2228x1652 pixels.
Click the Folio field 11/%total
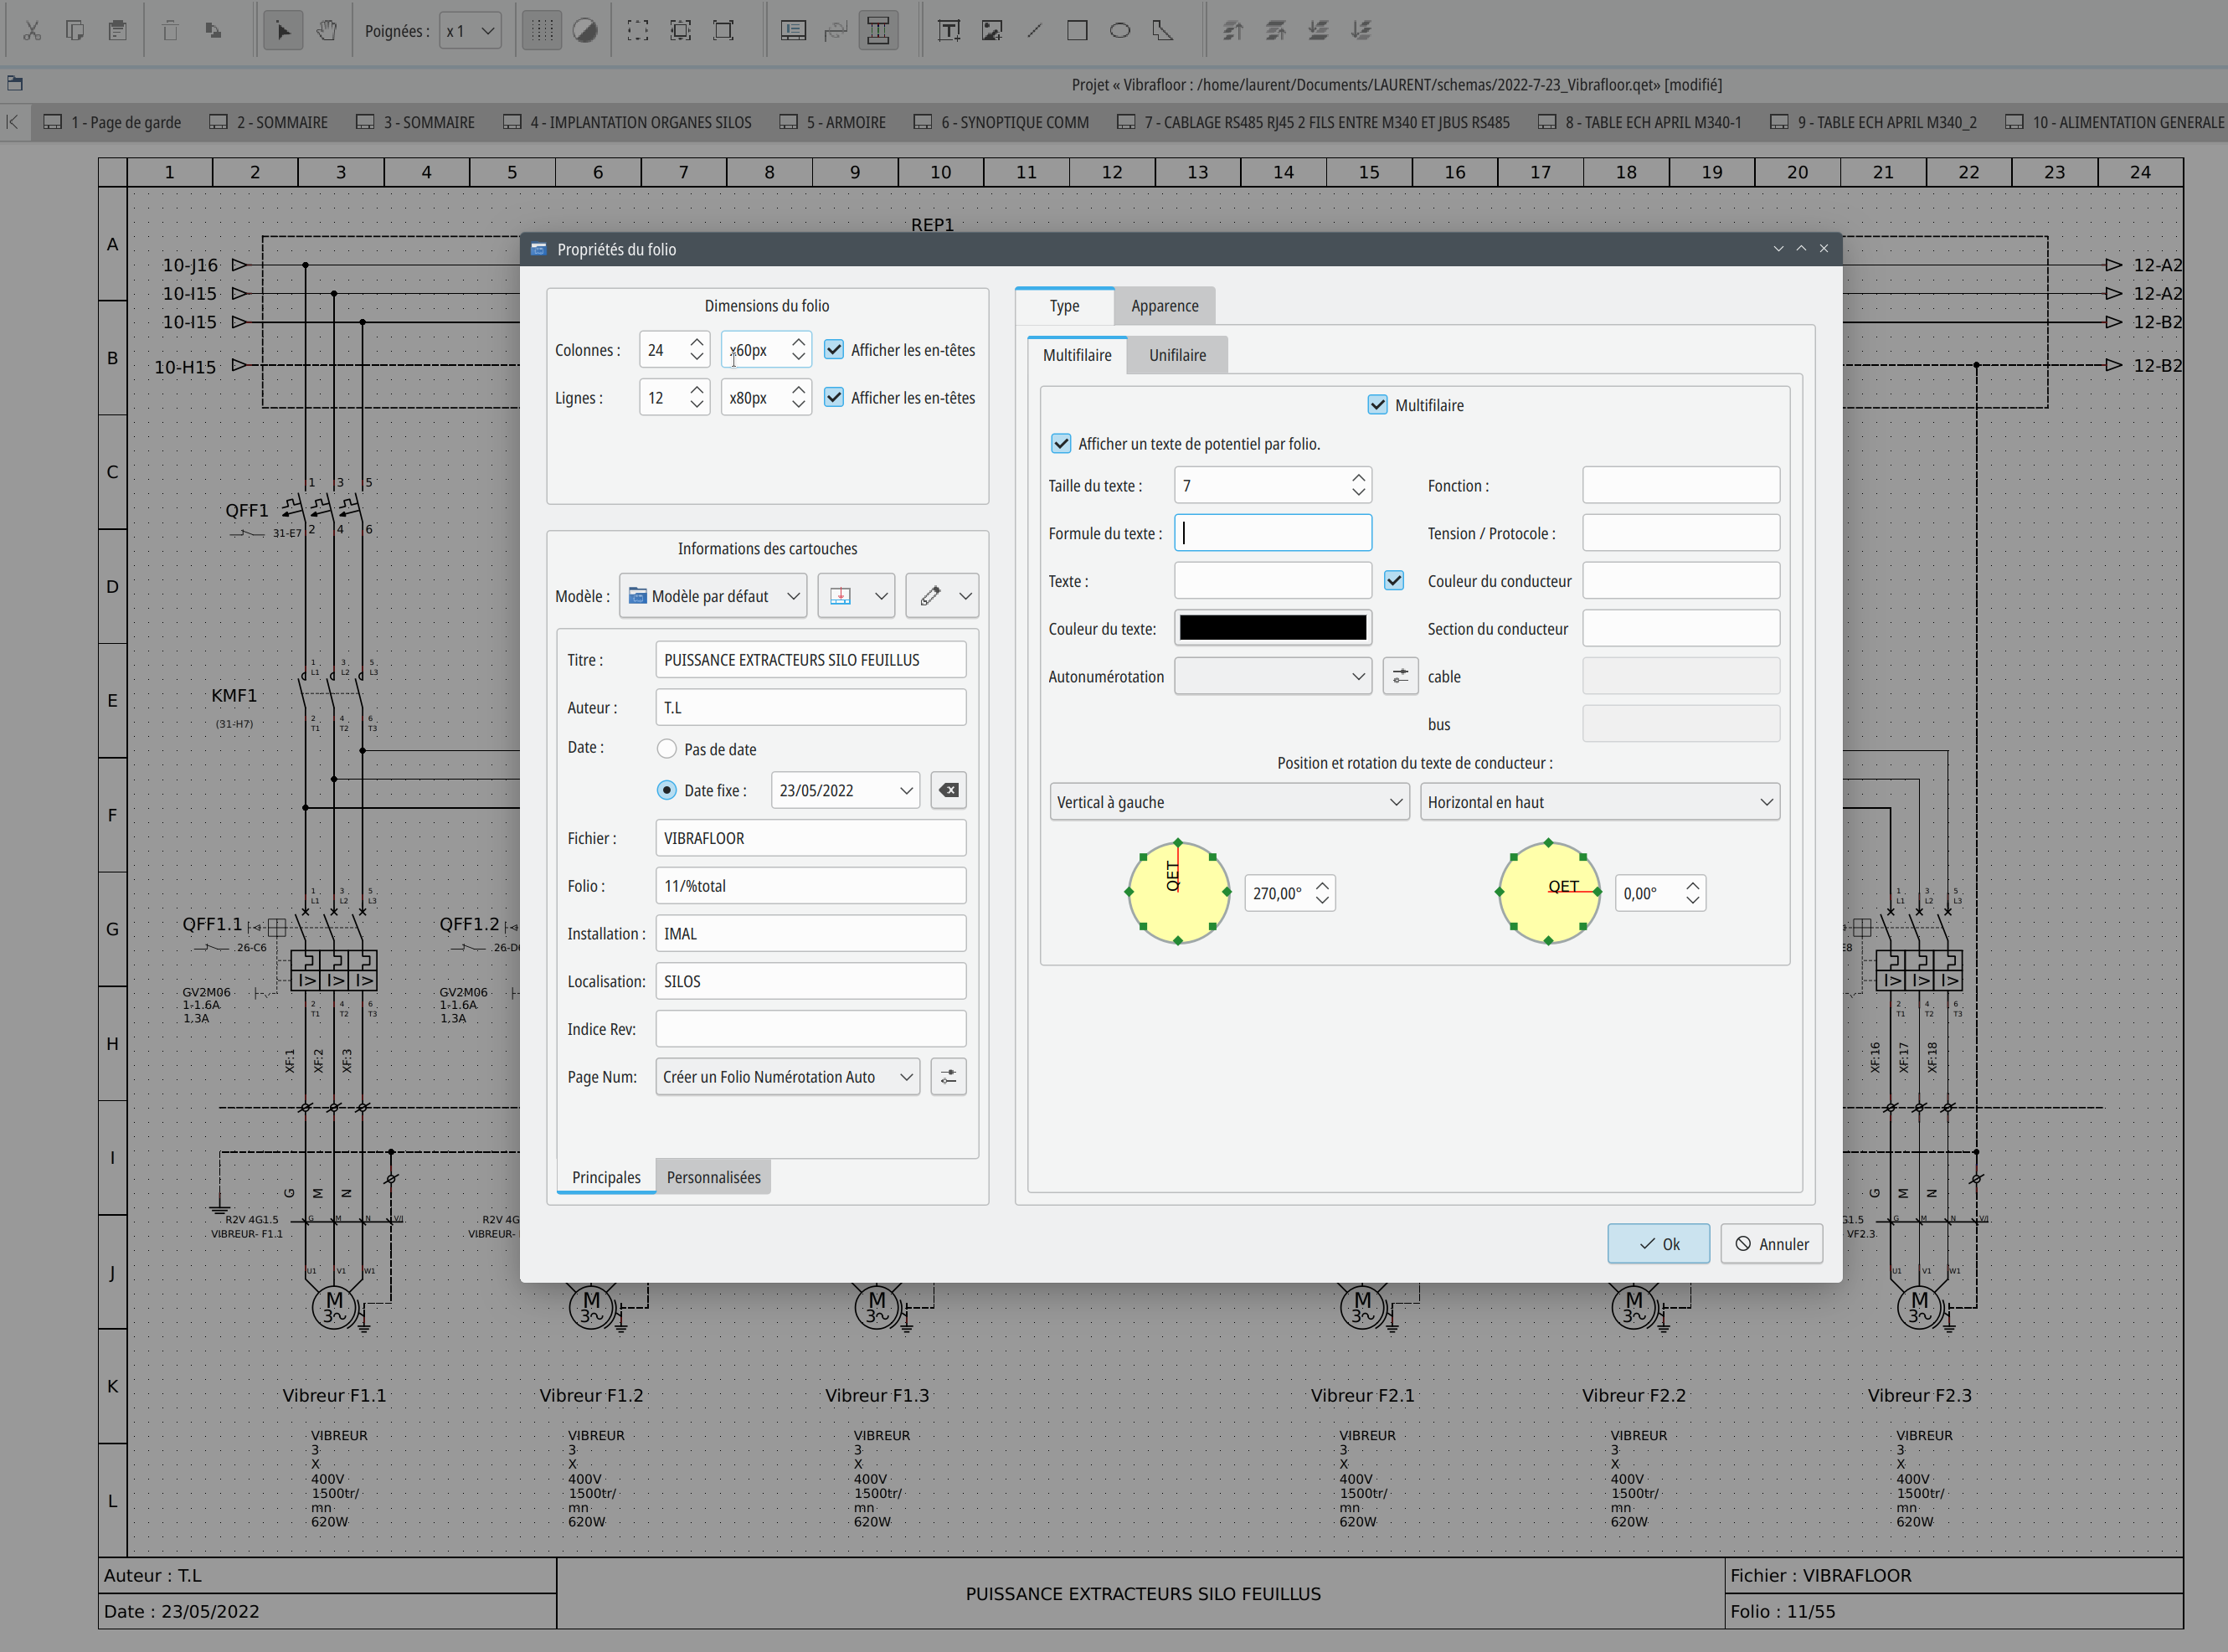coord(810,886)
